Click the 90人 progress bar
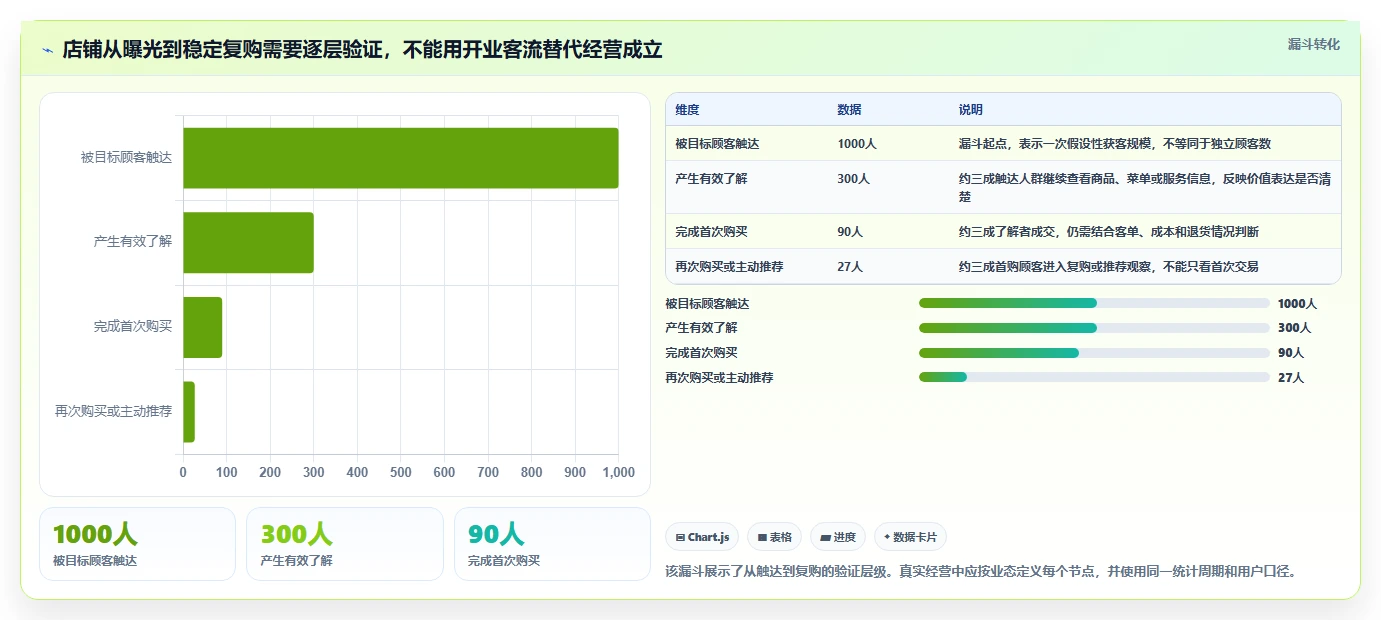1381x620 pixels. pyautogui.click(x=1094, y=353)
